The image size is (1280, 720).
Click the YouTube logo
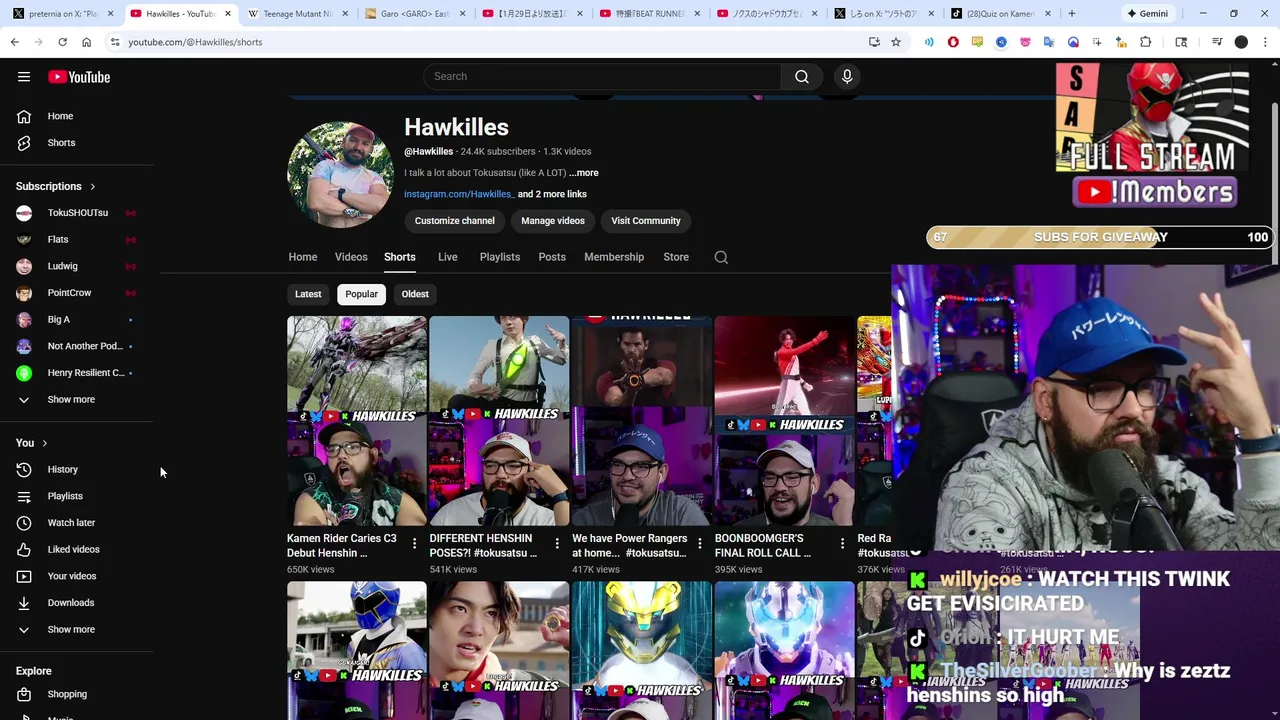click(x=78, y=77)
